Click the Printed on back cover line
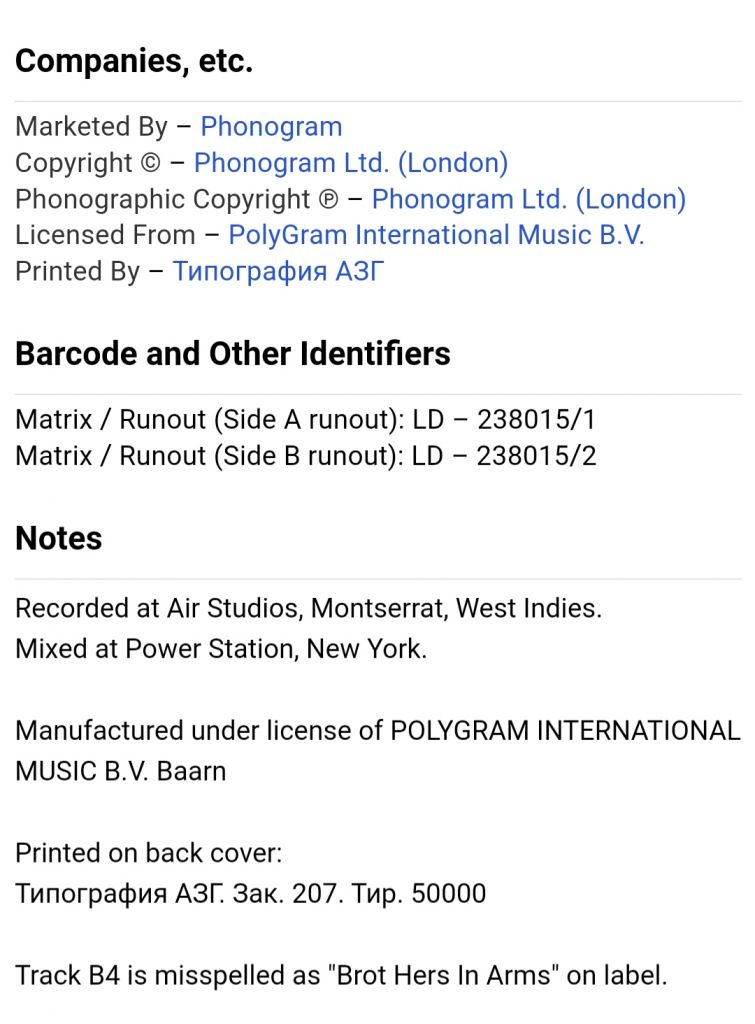The height and width of the screenshot is (1024, 755). pyautogui.click(x=149, y=853)
